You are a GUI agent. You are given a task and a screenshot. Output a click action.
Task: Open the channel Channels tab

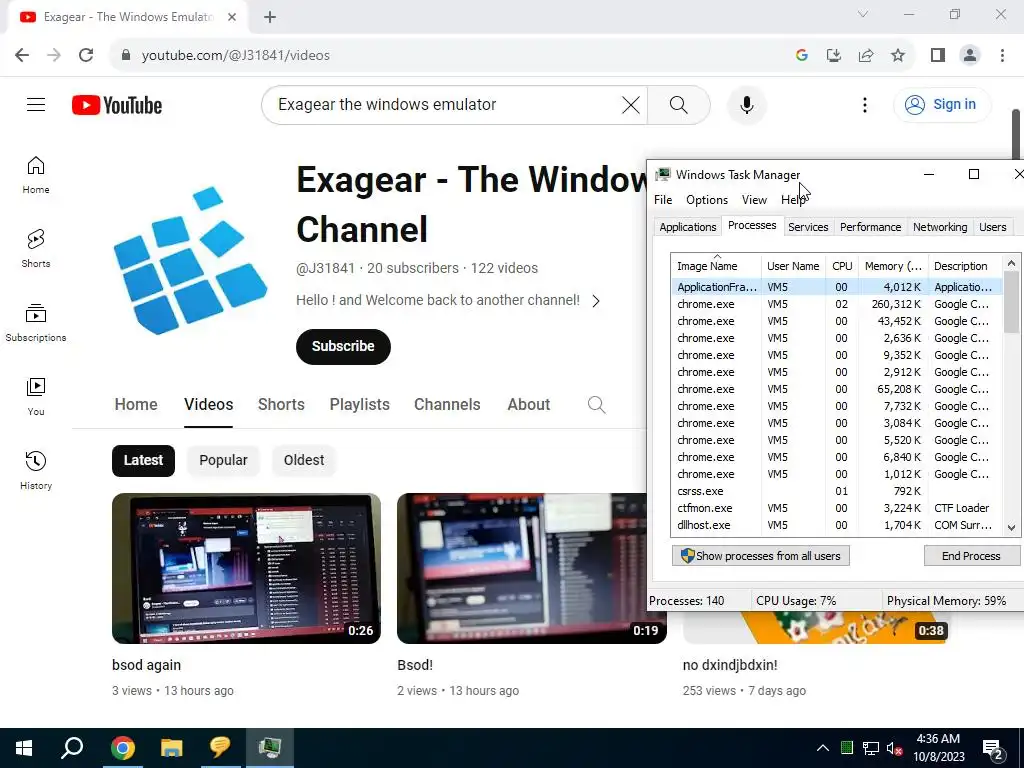[447, 405]
